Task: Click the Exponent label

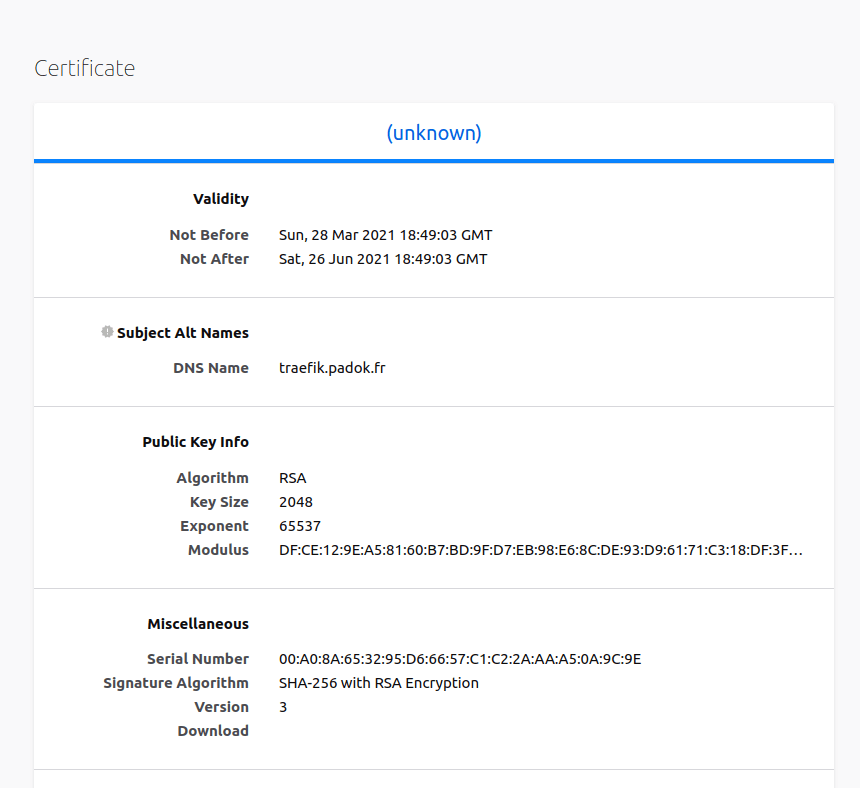Action: (214, 526)
